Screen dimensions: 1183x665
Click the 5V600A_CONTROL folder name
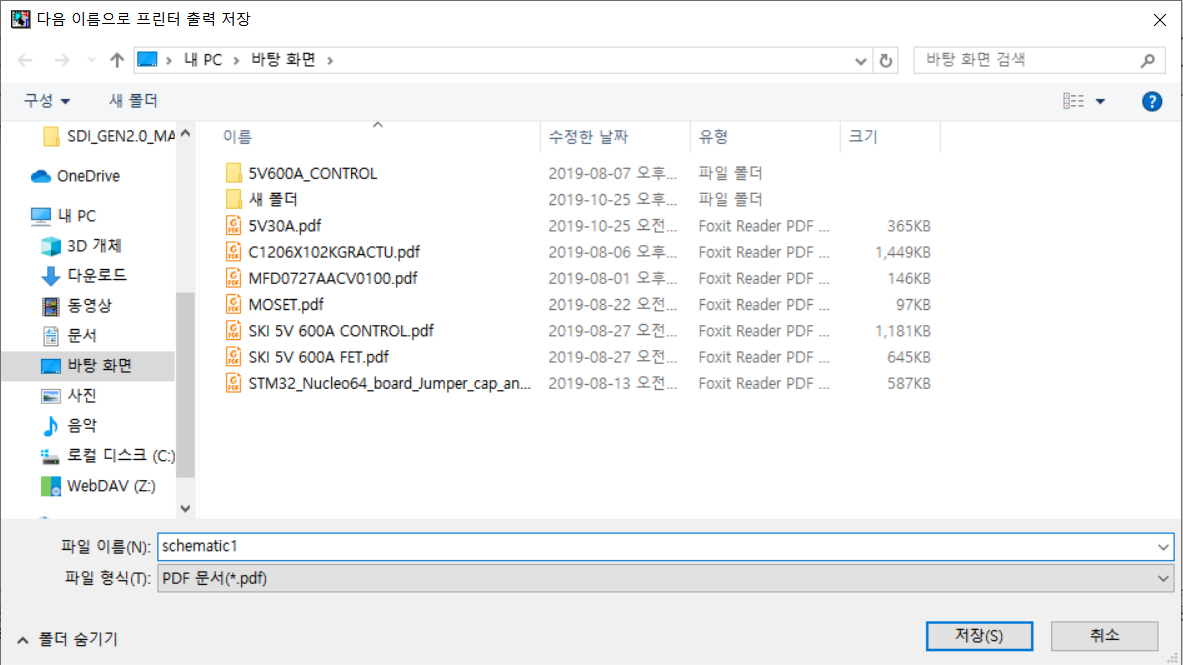tap(312, 174)
